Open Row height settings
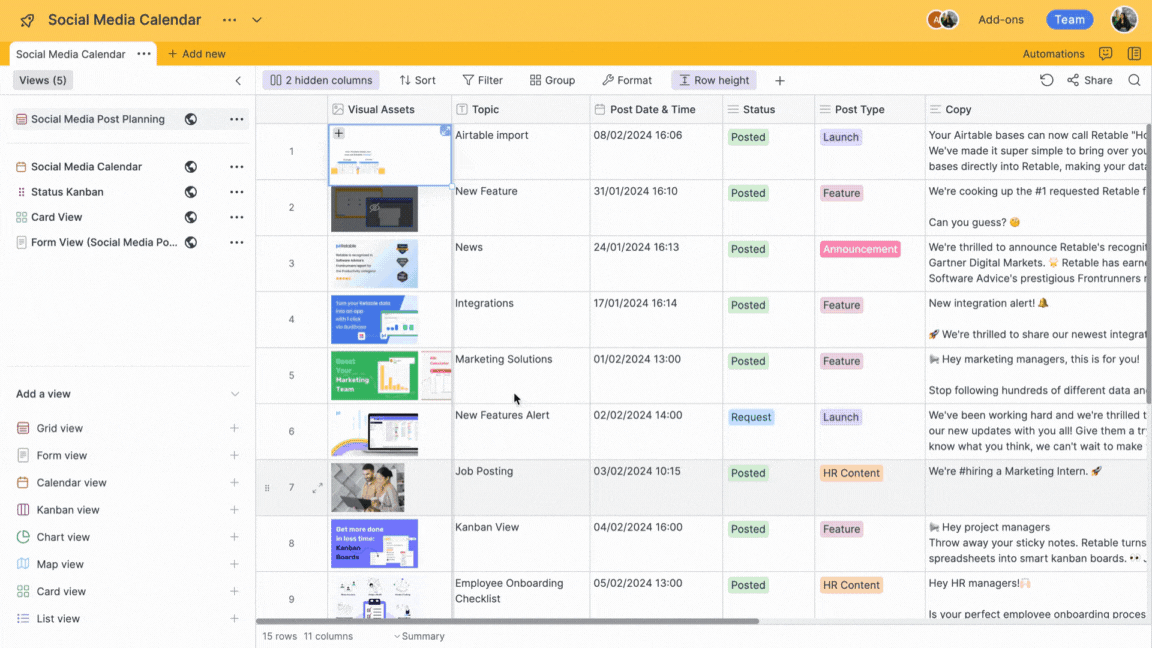Image resolution: width=1152 pixels, height=648 pixels. [713, 80]
